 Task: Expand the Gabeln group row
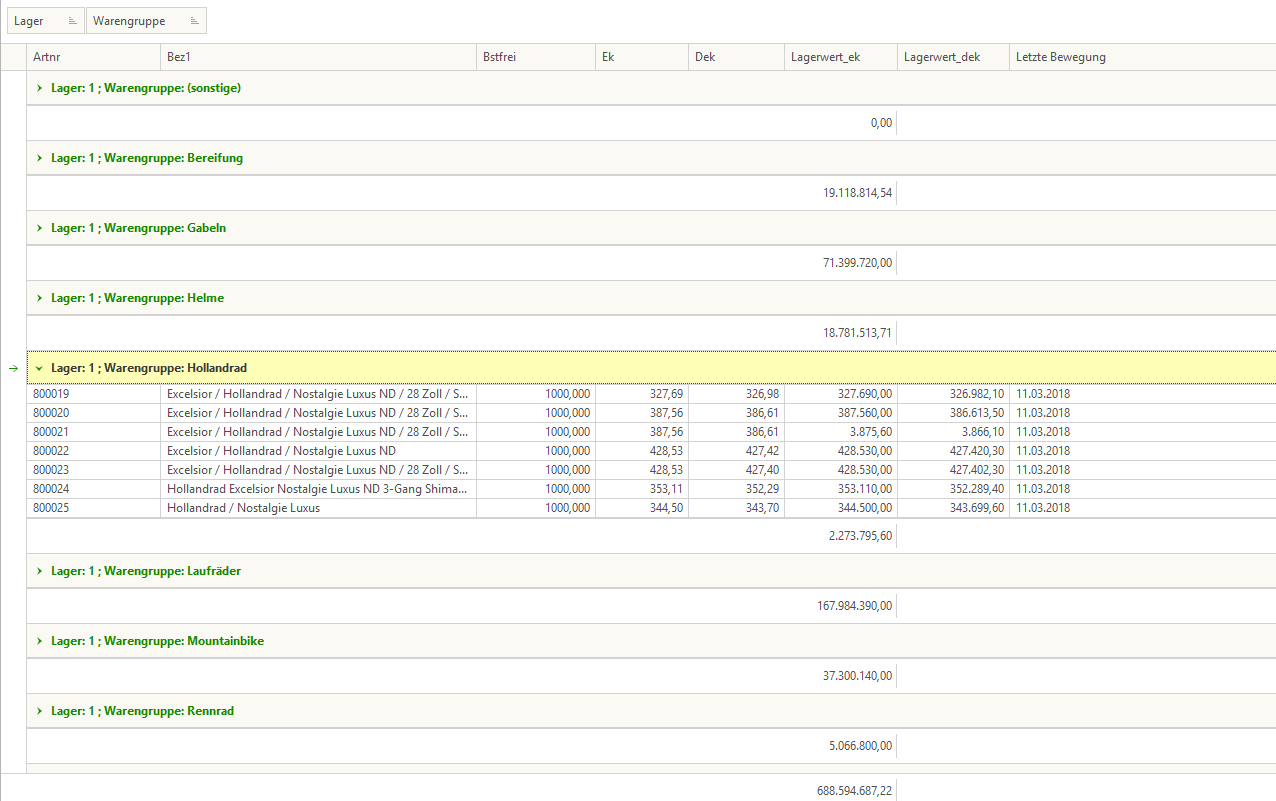click(x=39, y=228)
